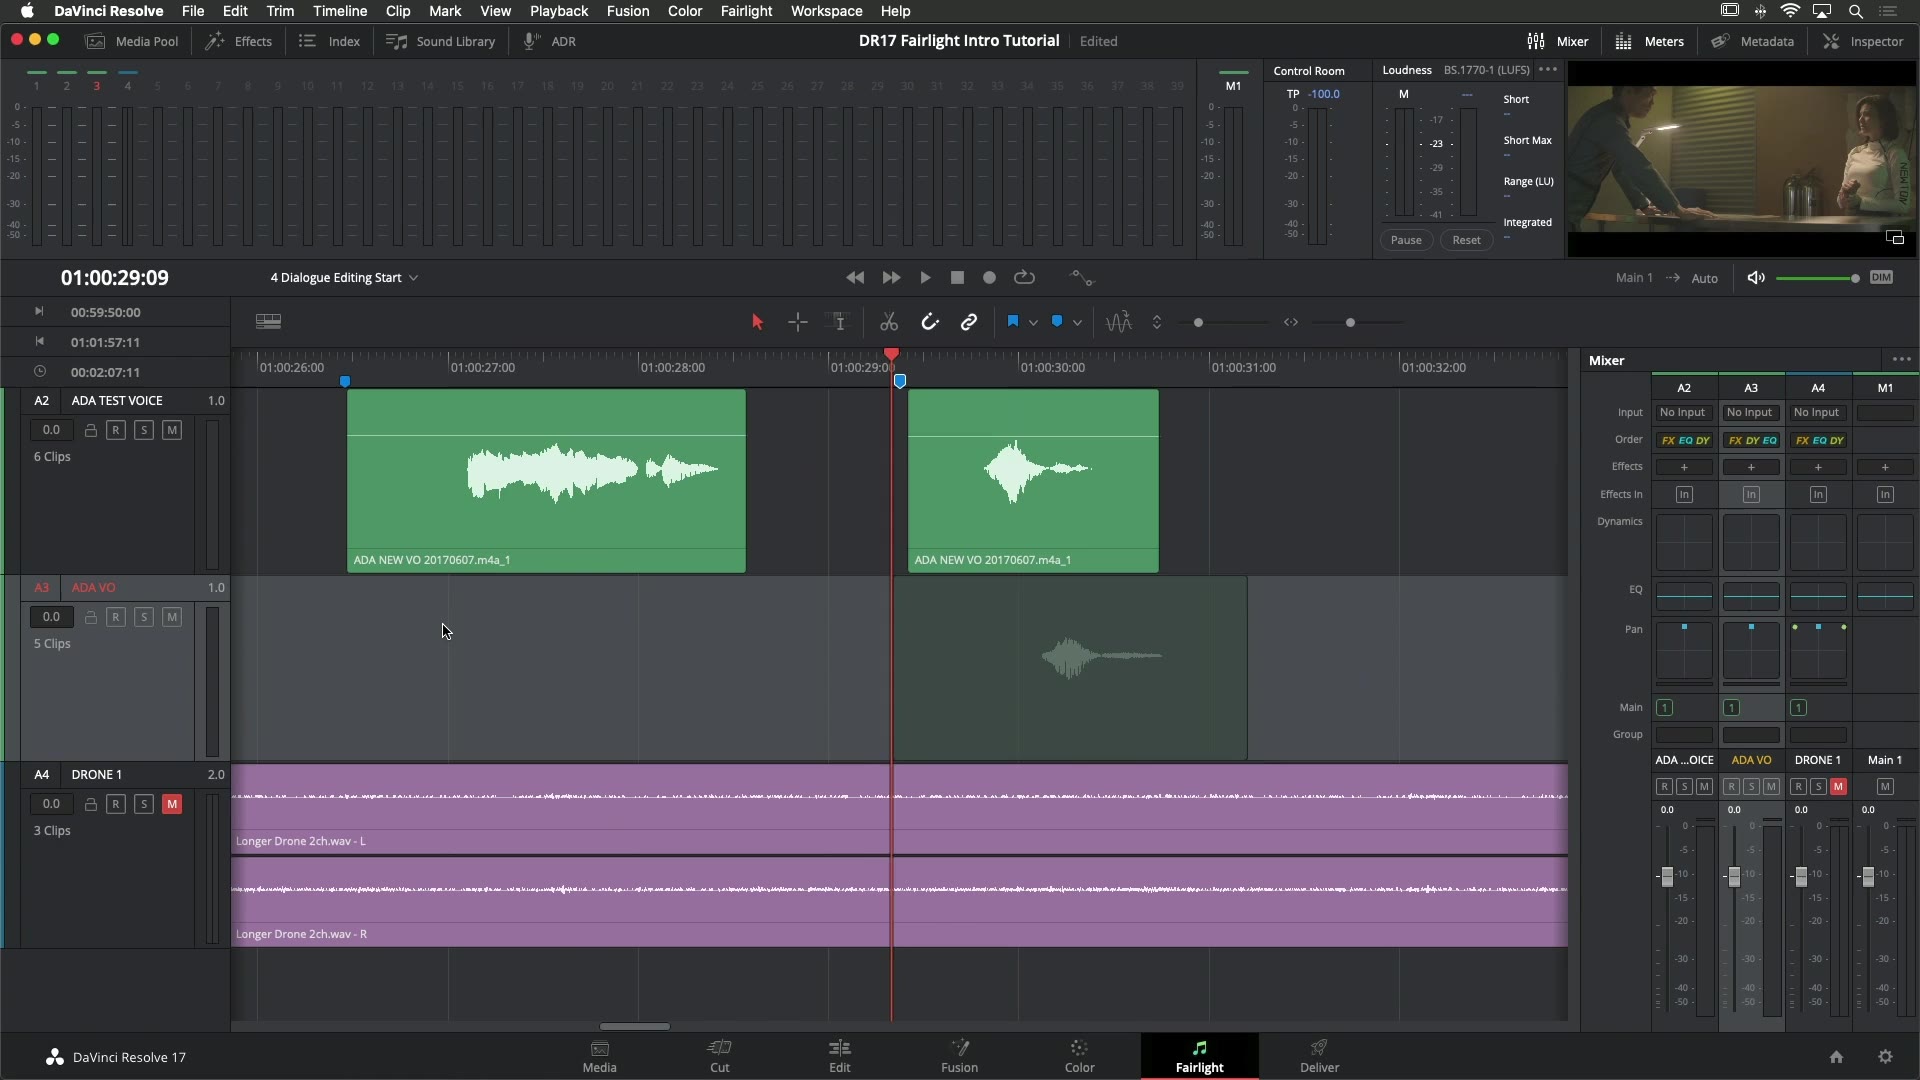Switch to the Color page

point(1079,1056)
